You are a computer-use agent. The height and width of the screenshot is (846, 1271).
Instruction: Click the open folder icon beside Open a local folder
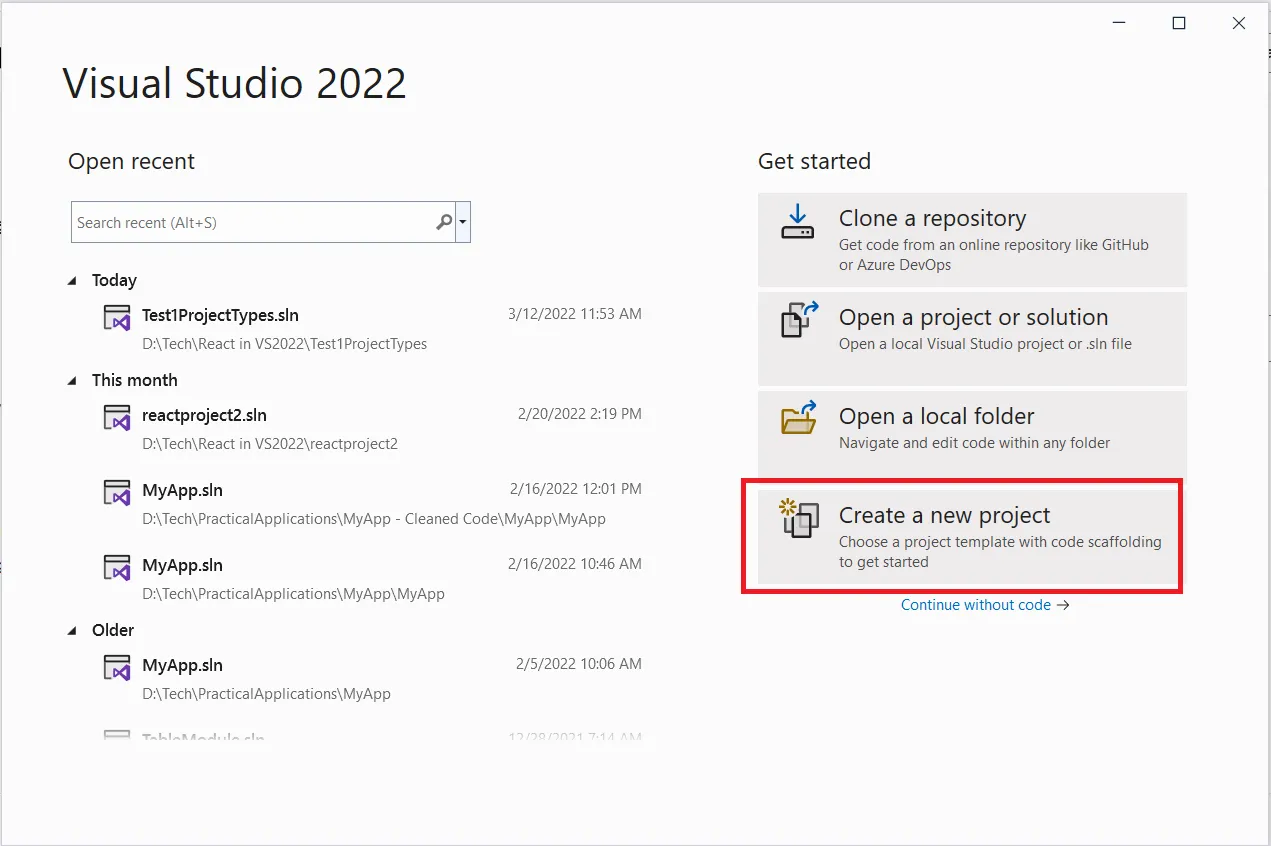pyautogui.click(x=797, y=422)
